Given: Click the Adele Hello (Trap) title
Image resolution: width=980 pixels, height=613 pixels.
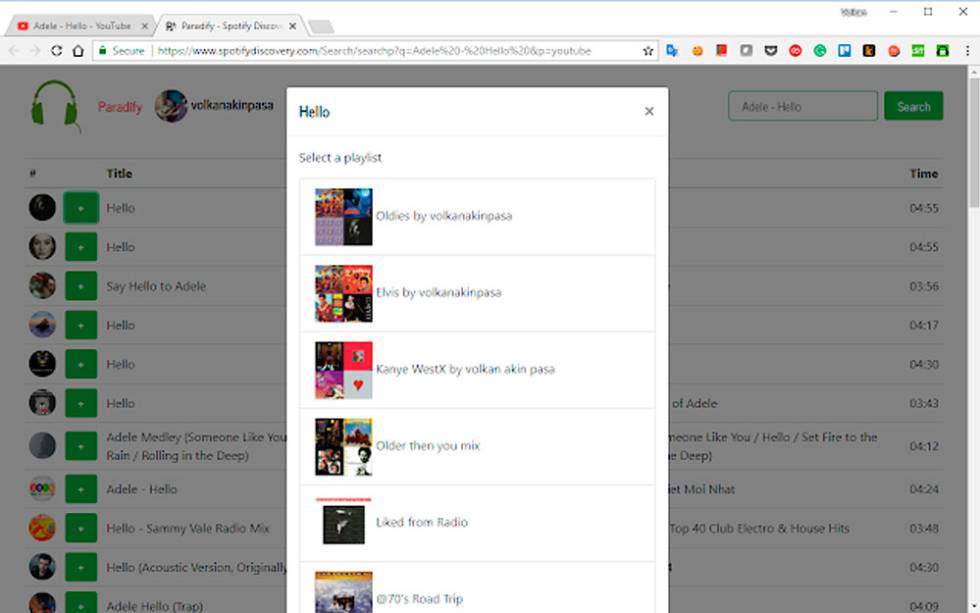Looking at the screenshot, I should 154,606.
